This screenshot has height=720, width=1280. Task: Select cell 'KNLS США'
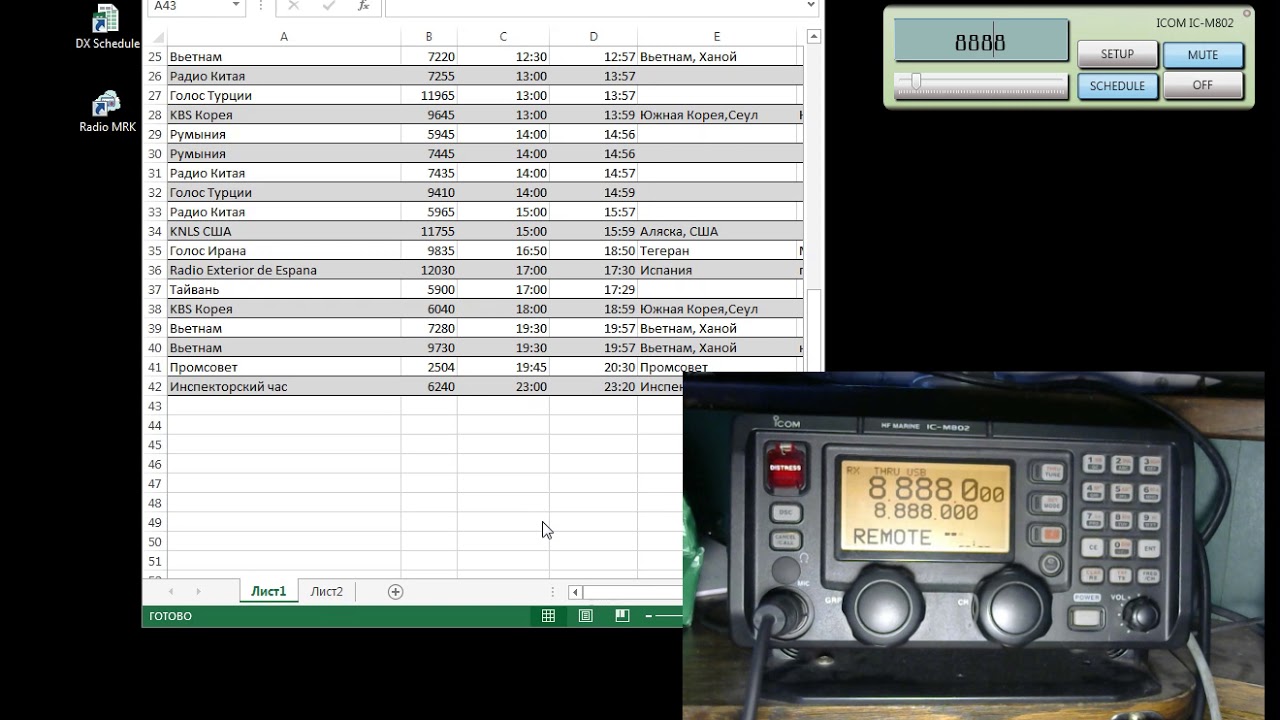pyautogui.click(x=284, y=231)
